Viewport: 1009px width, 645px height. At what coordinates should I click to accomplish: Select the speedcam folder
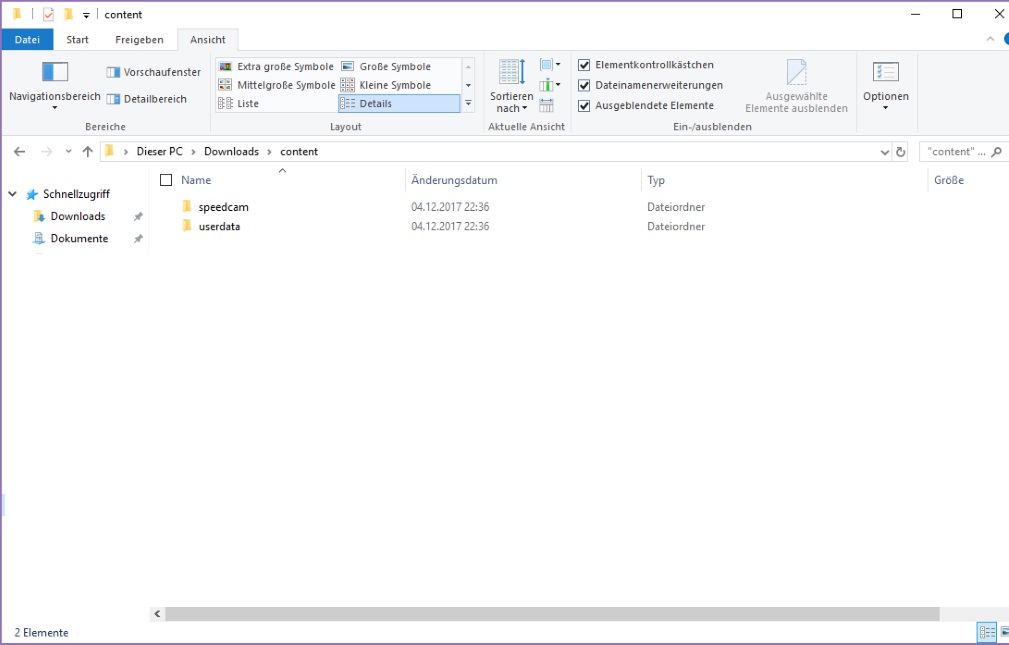pyautogui.click(x=223, y=207)
